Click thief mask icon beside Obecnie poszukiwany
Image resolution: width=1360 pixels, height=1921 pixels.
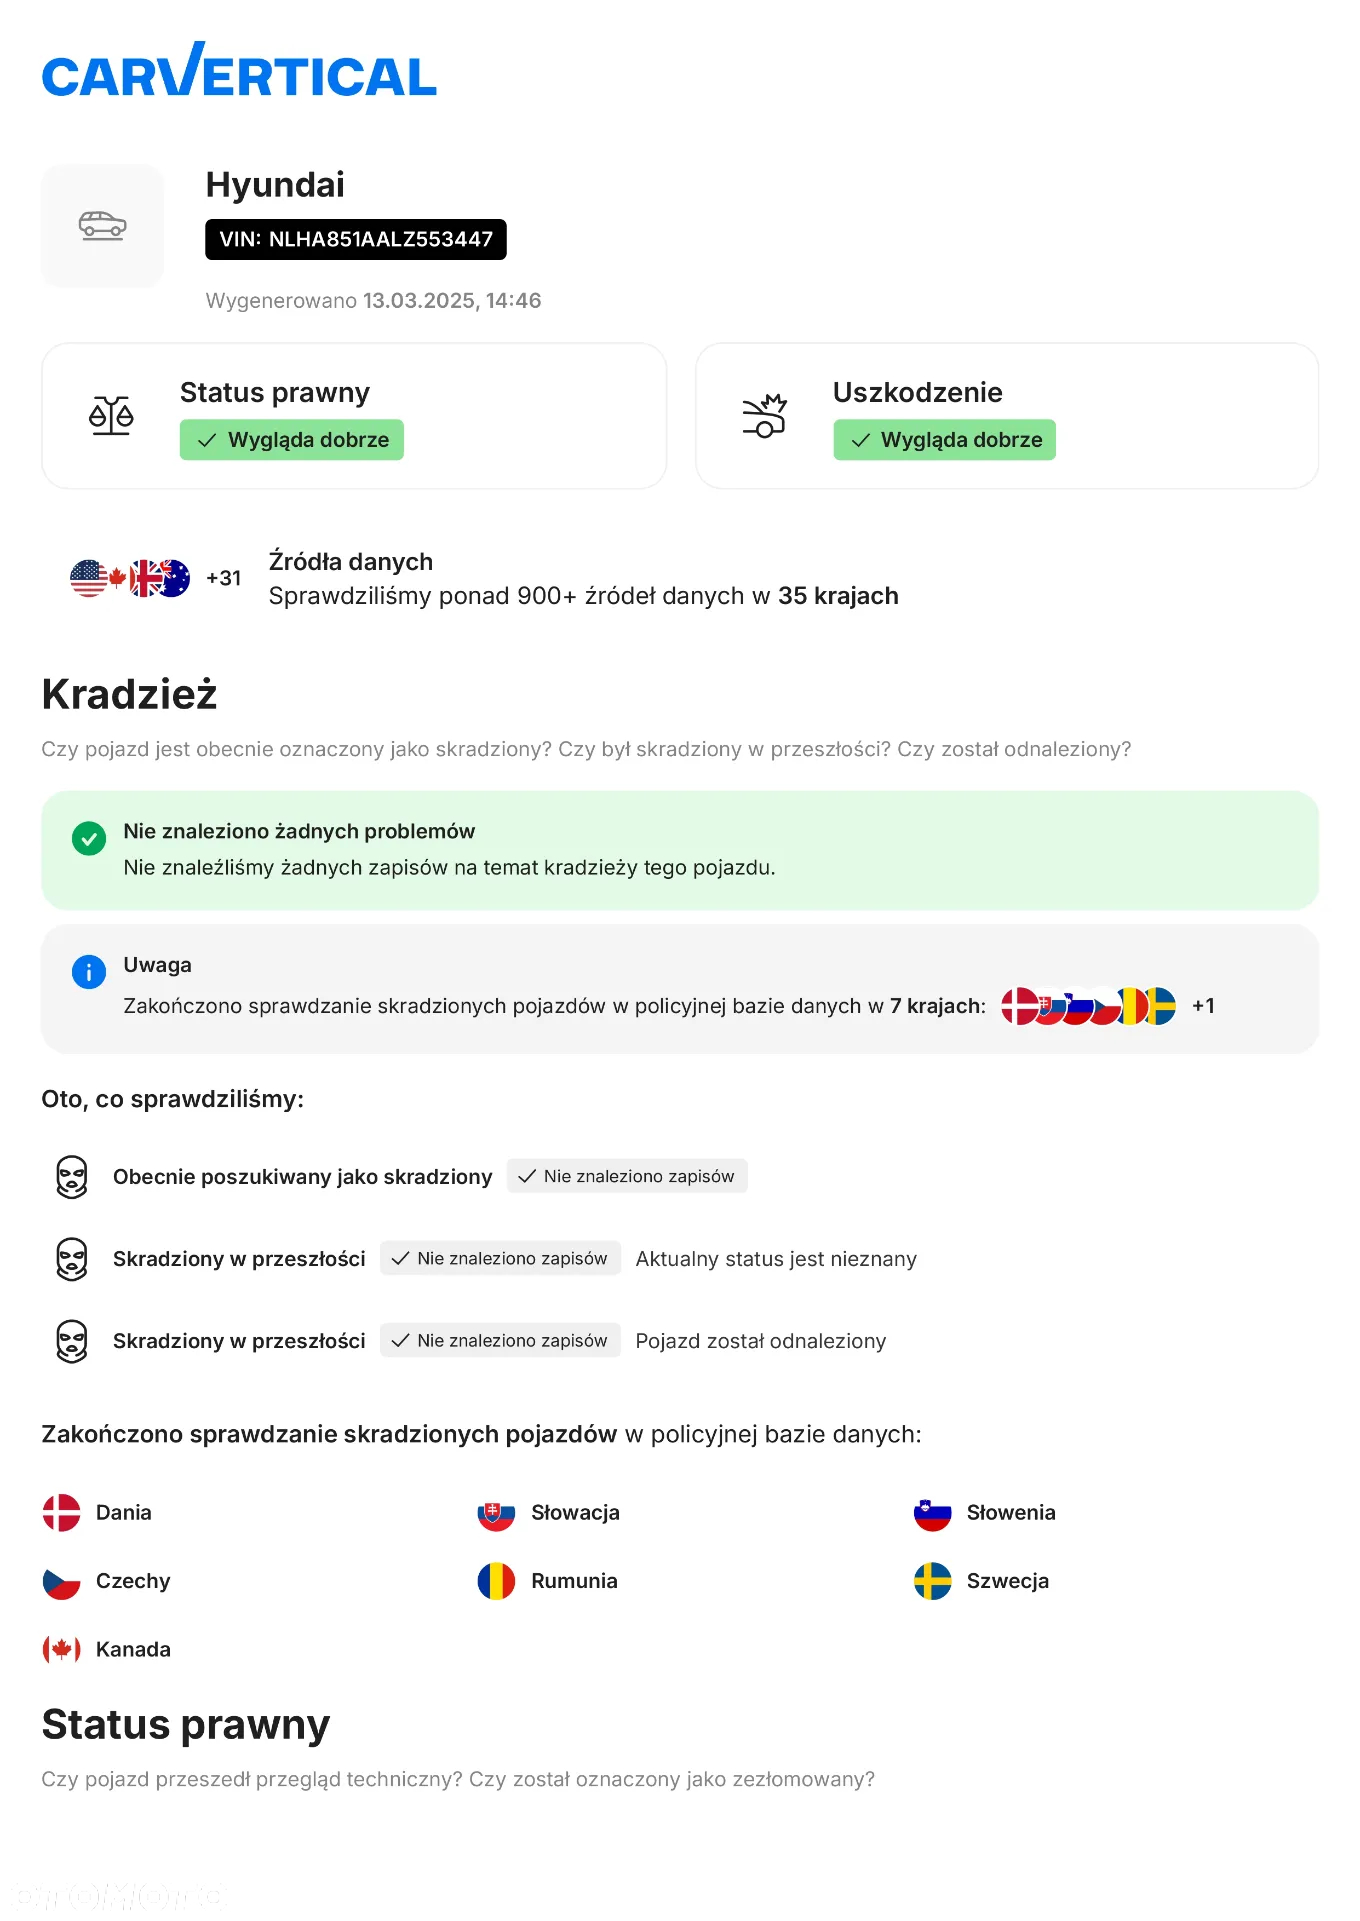72,1177
